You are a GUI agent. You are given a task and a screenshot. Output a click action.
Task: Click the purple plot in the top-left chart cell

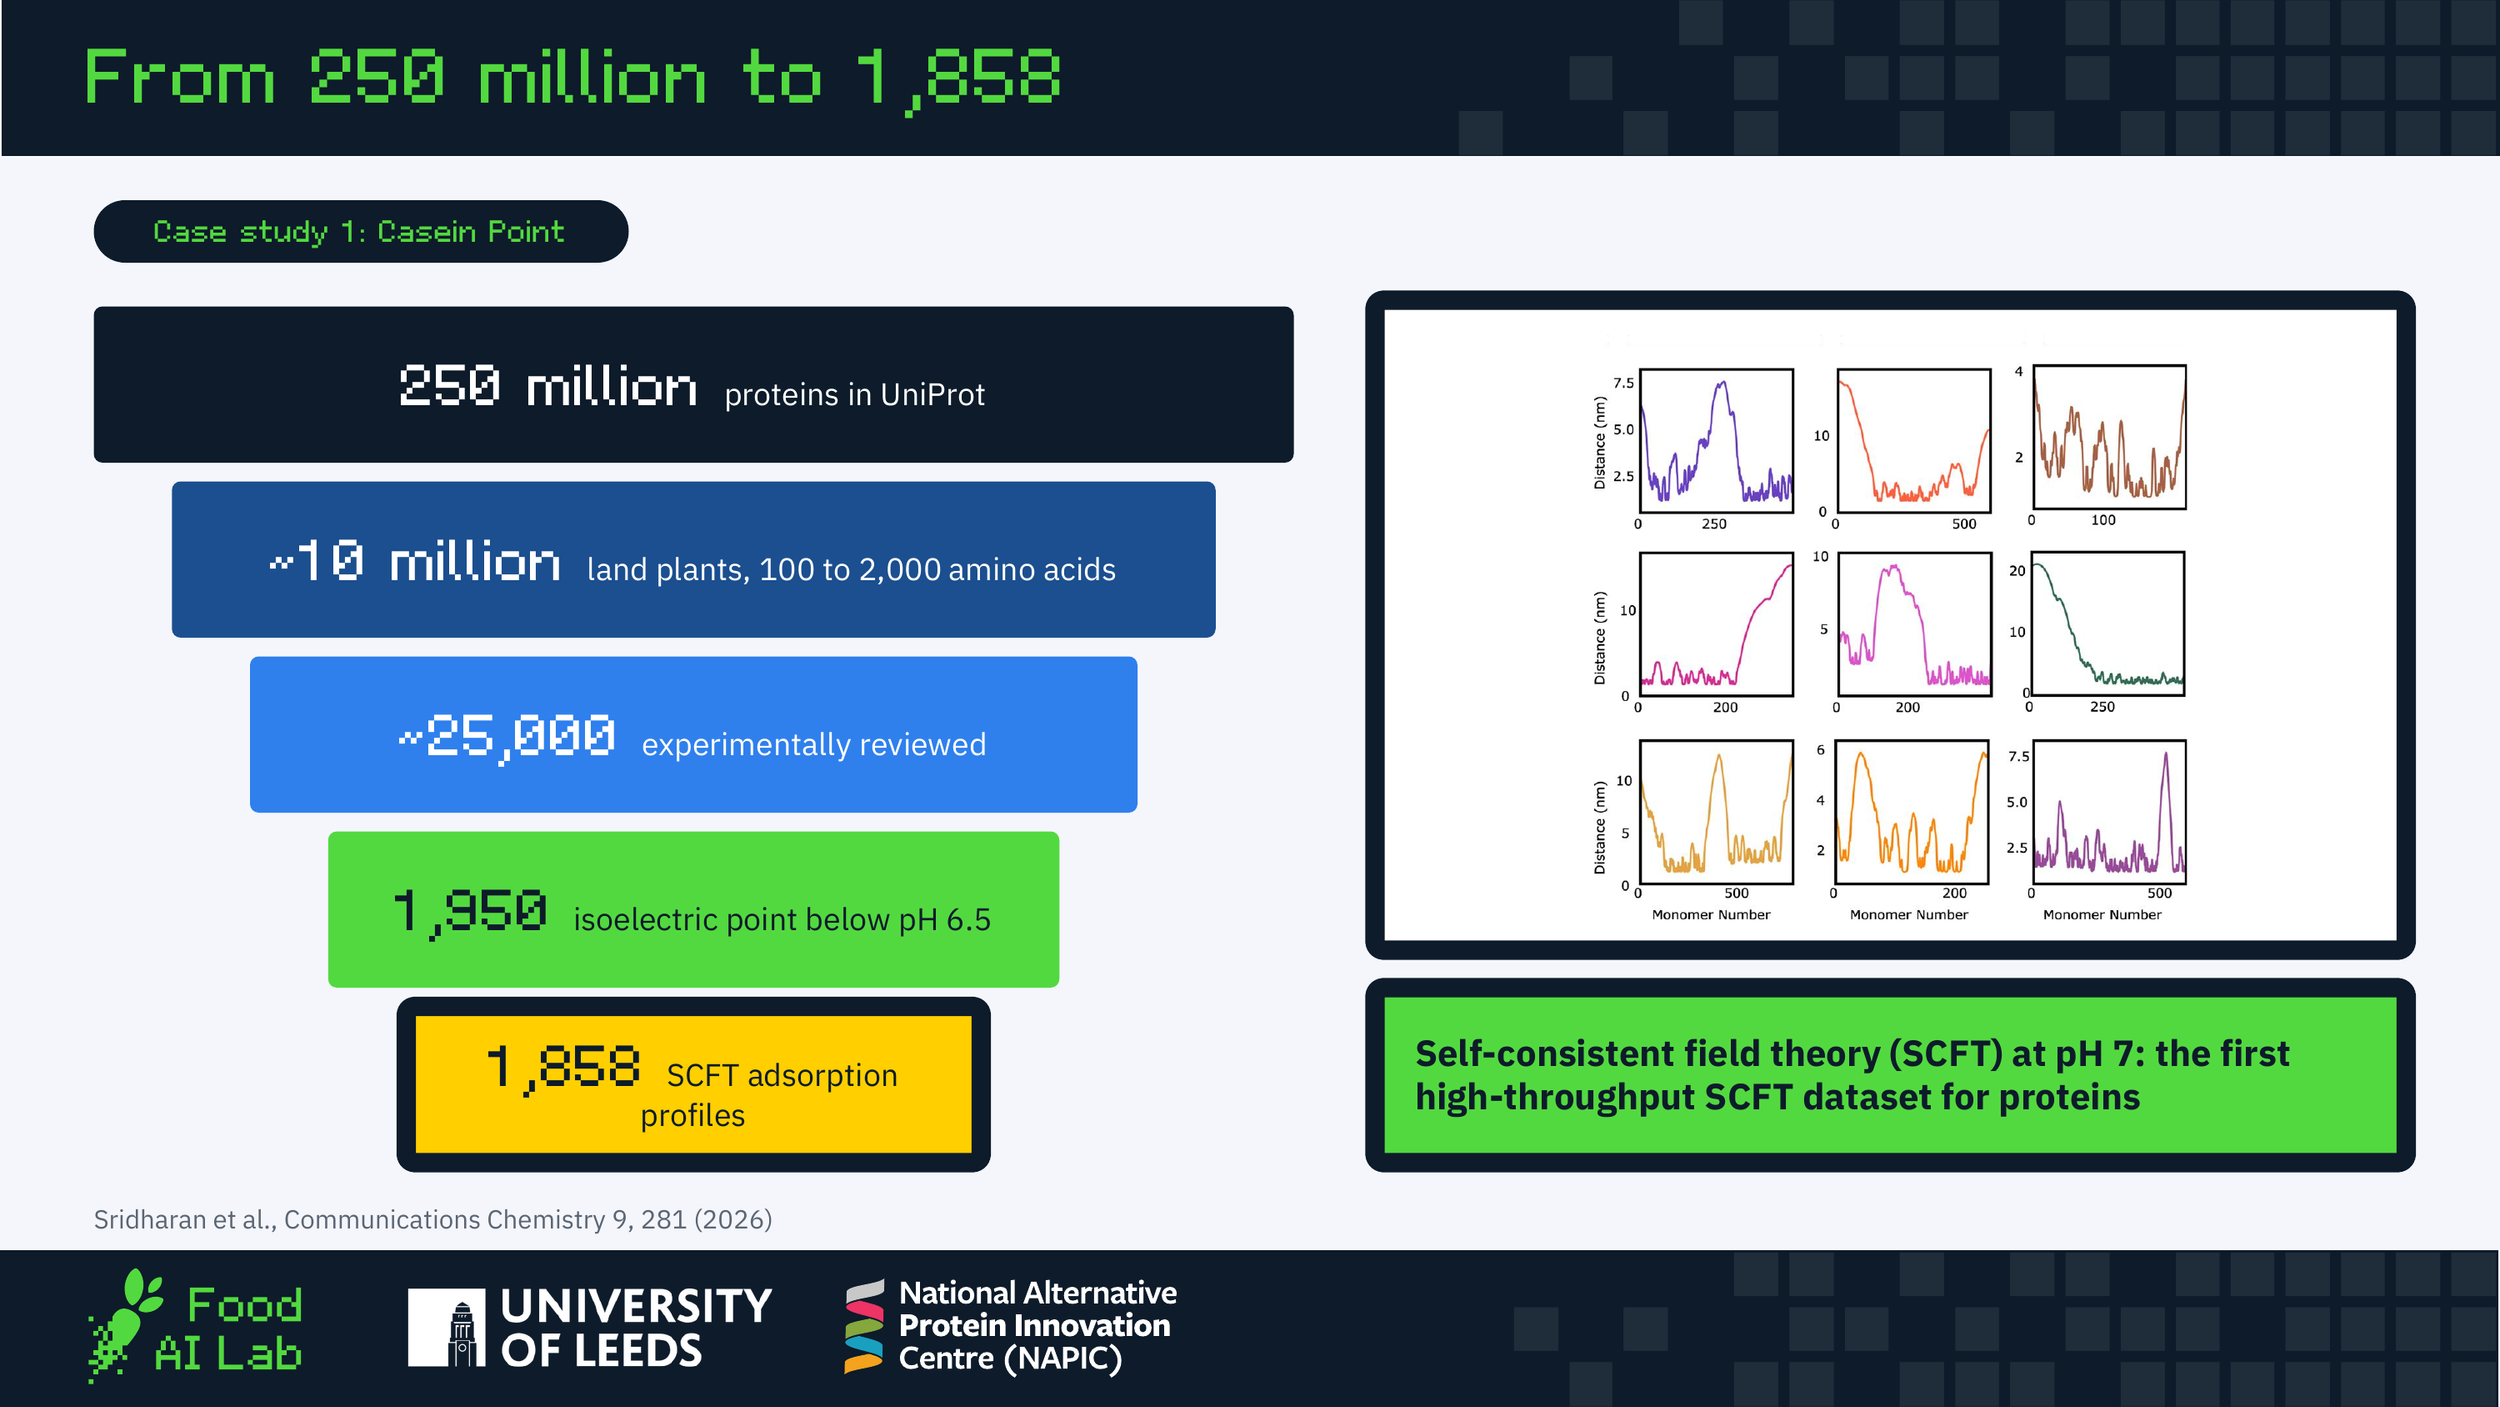click(x=1716, y=441)
